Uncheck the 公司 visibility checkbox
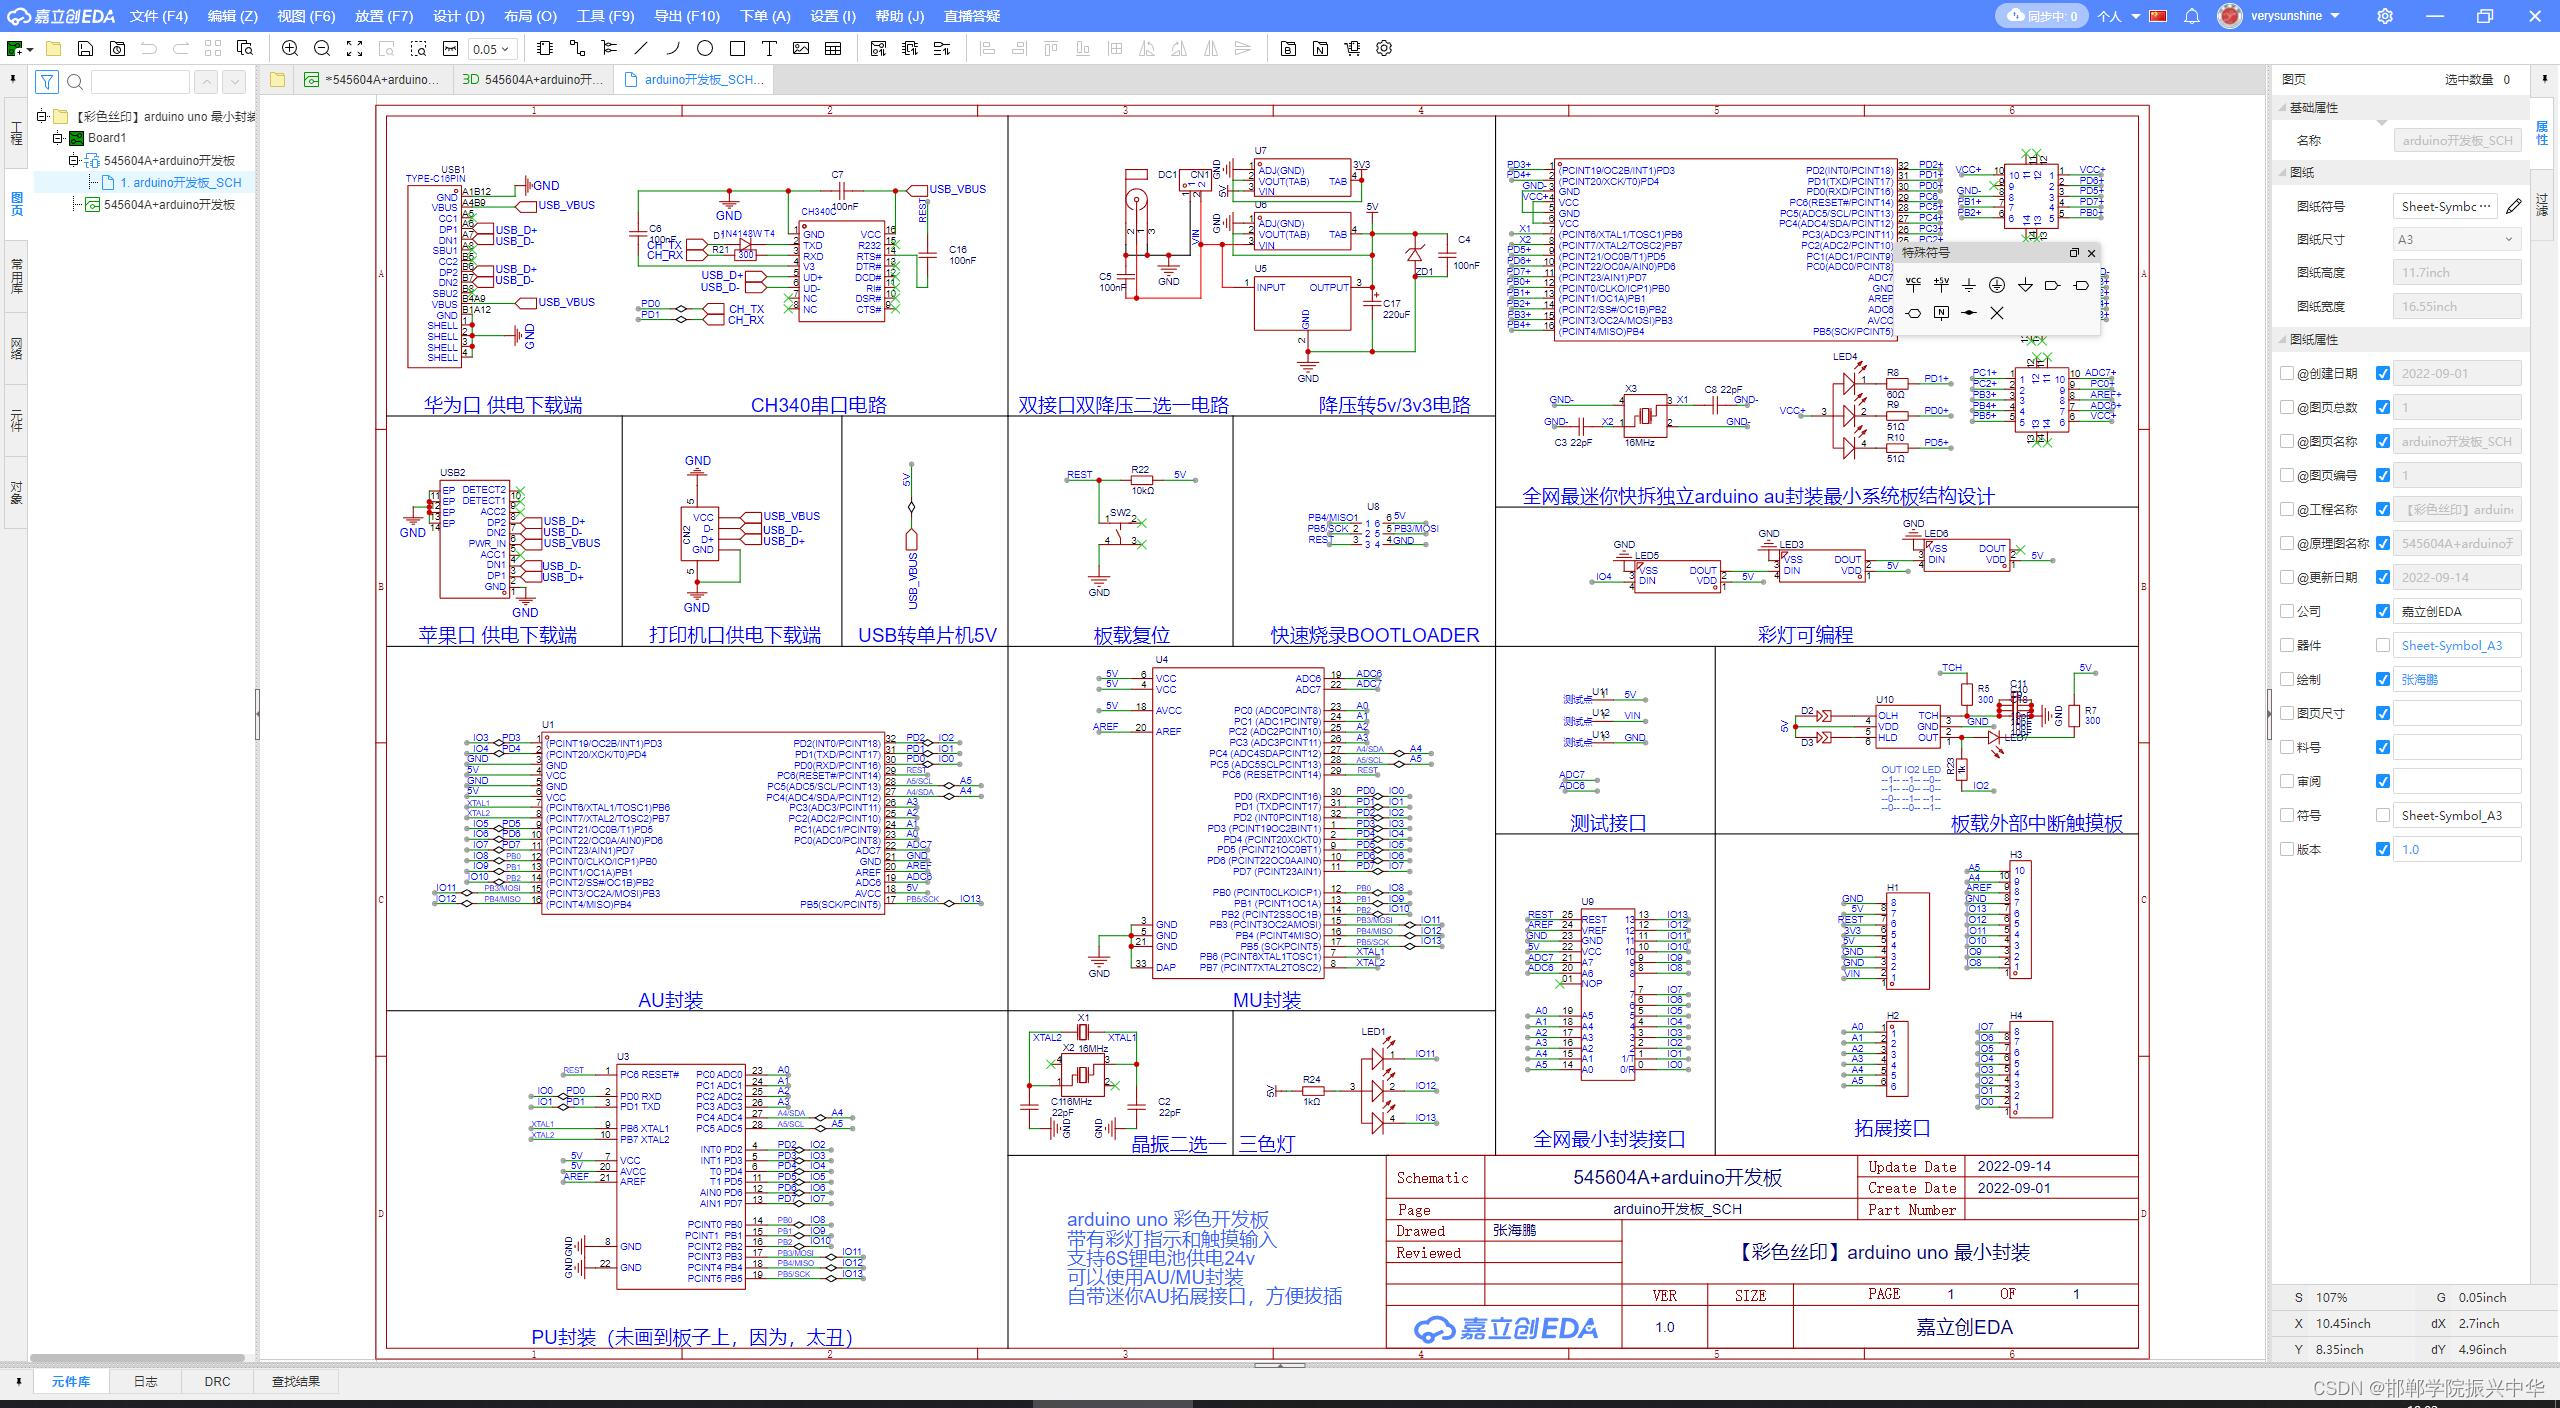Screen dimensions: 2560x1408 2383,611
